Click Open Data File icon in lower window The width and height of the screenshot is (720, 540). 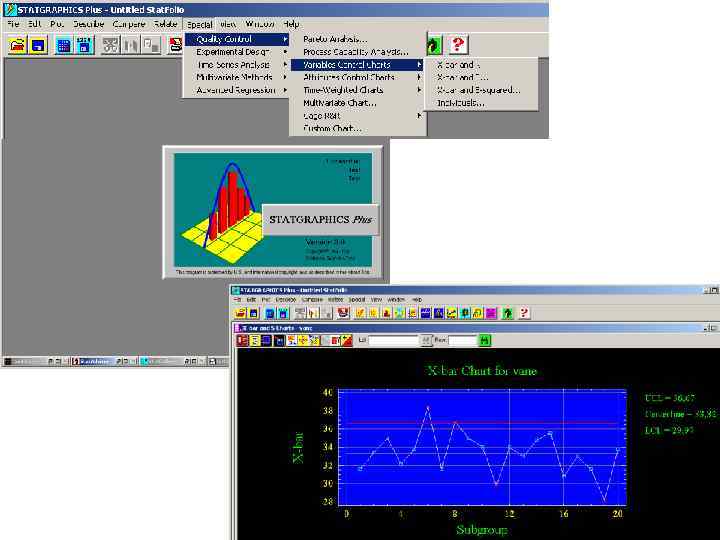click(x=270, y=313)
